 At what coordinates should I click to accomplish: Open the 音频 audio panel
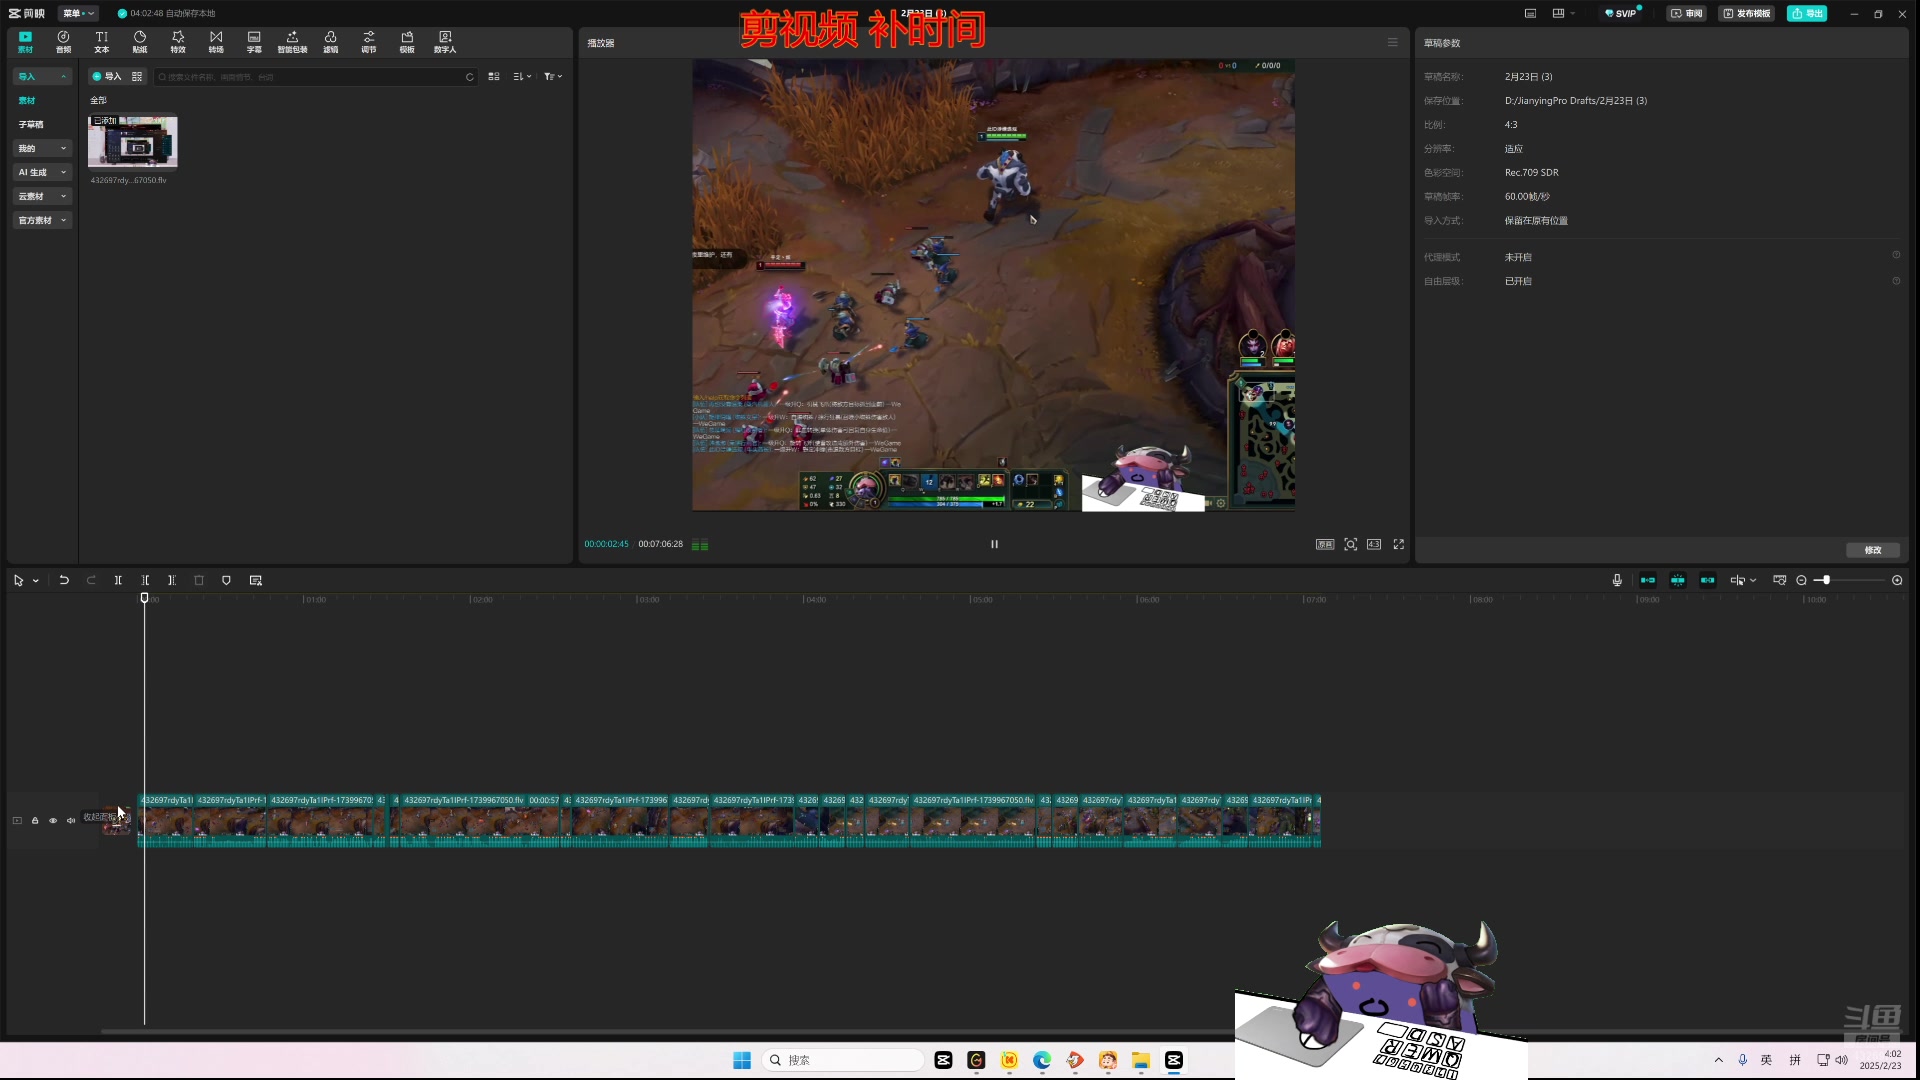pos(63,41)
